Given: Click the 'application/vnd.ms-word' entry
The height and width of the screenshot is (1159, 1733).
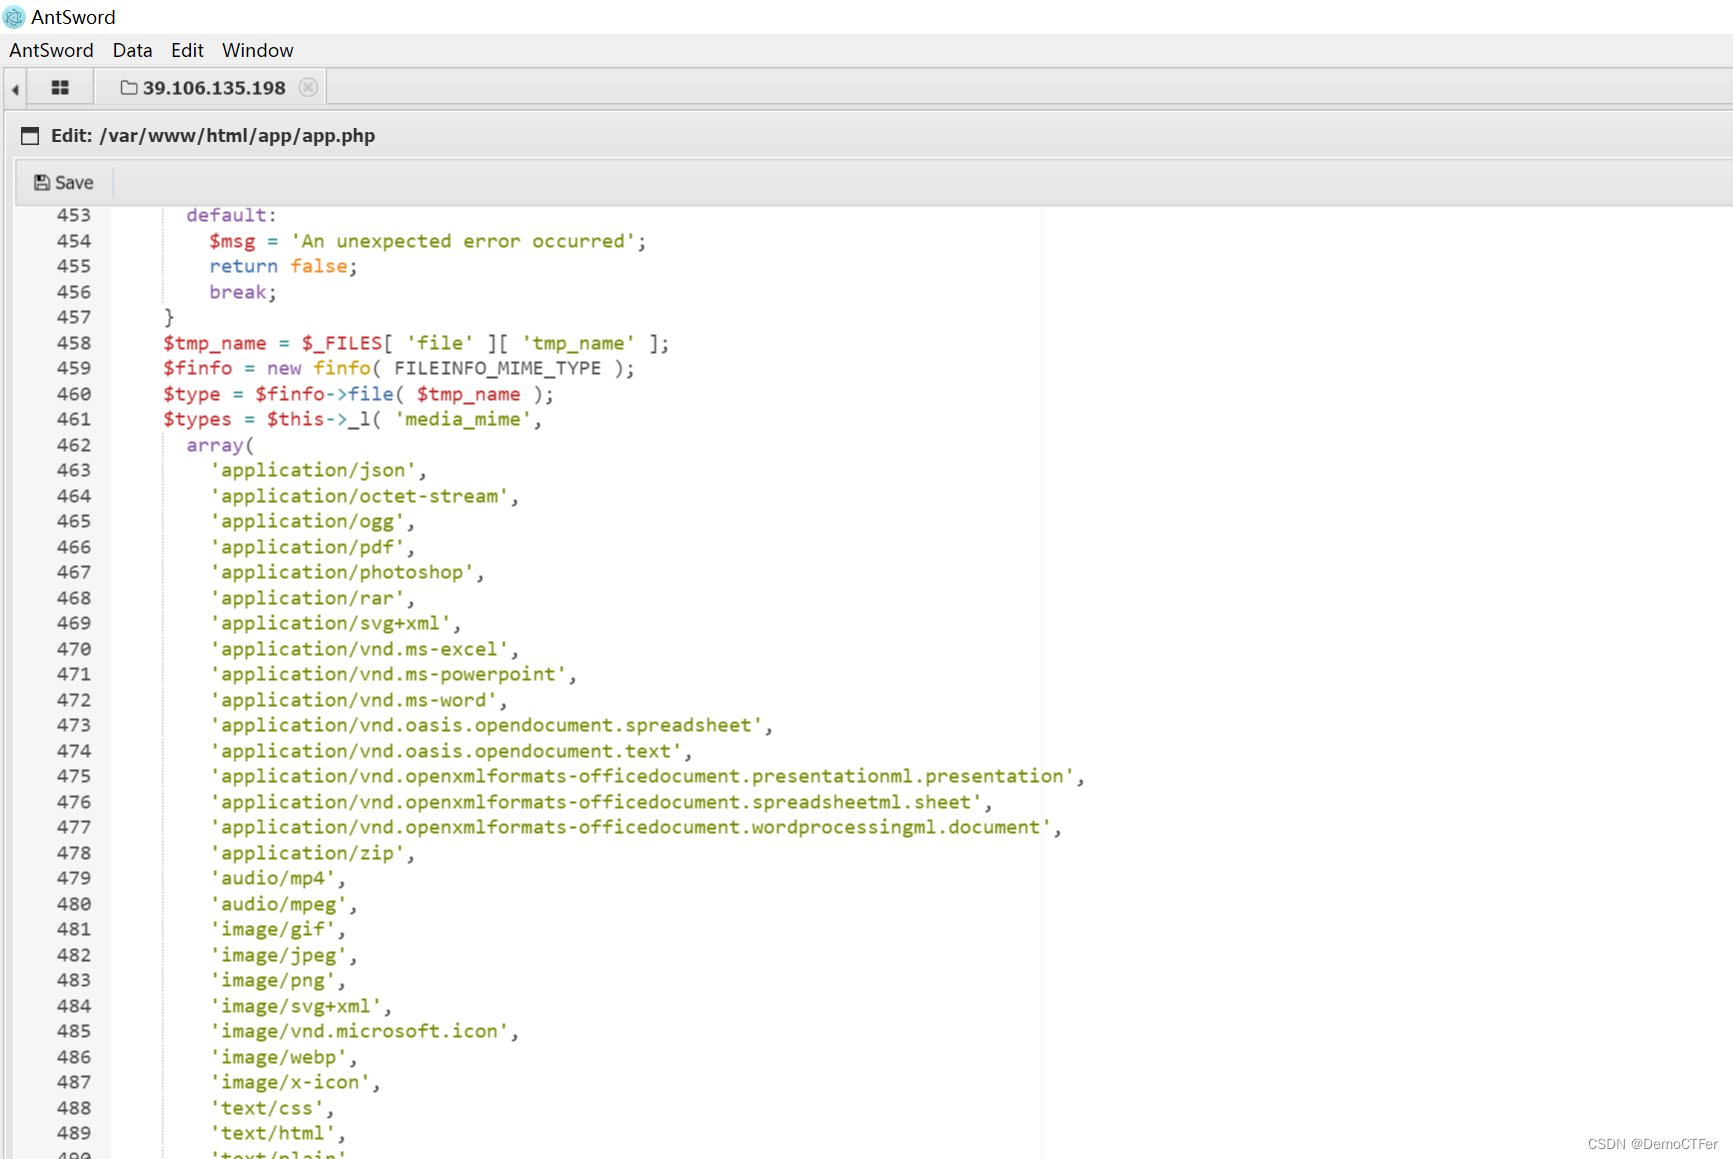Looking at the screenshot, I should 353,700.
